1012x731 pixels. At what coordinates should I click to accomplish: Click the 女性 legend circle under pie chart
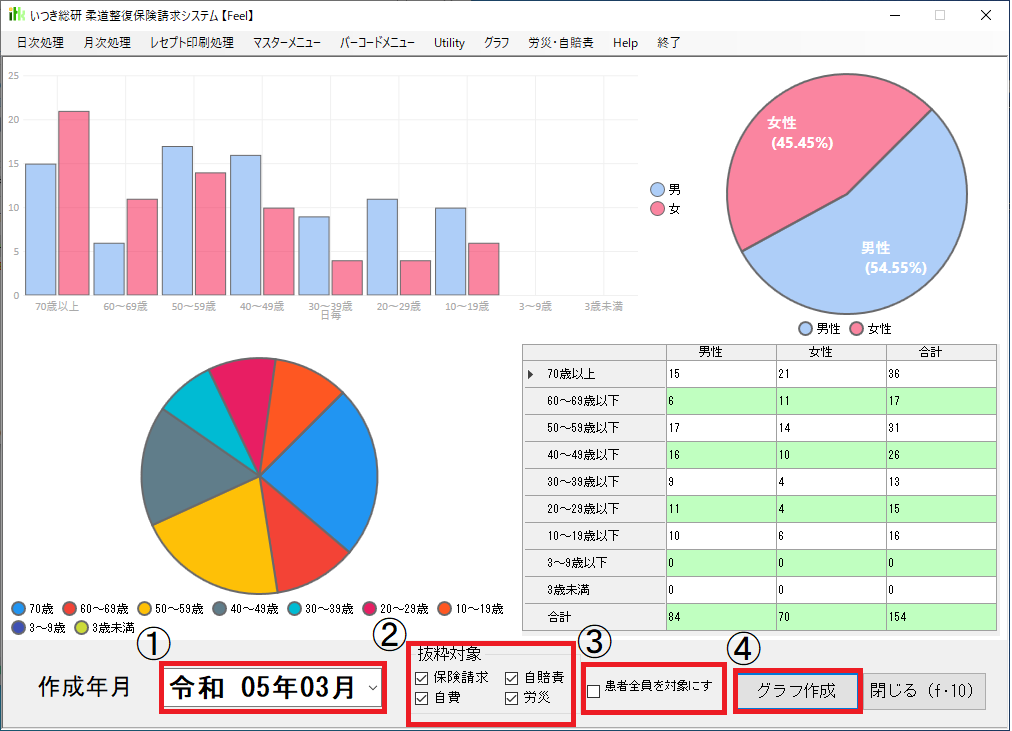click(x=856, y=328)
